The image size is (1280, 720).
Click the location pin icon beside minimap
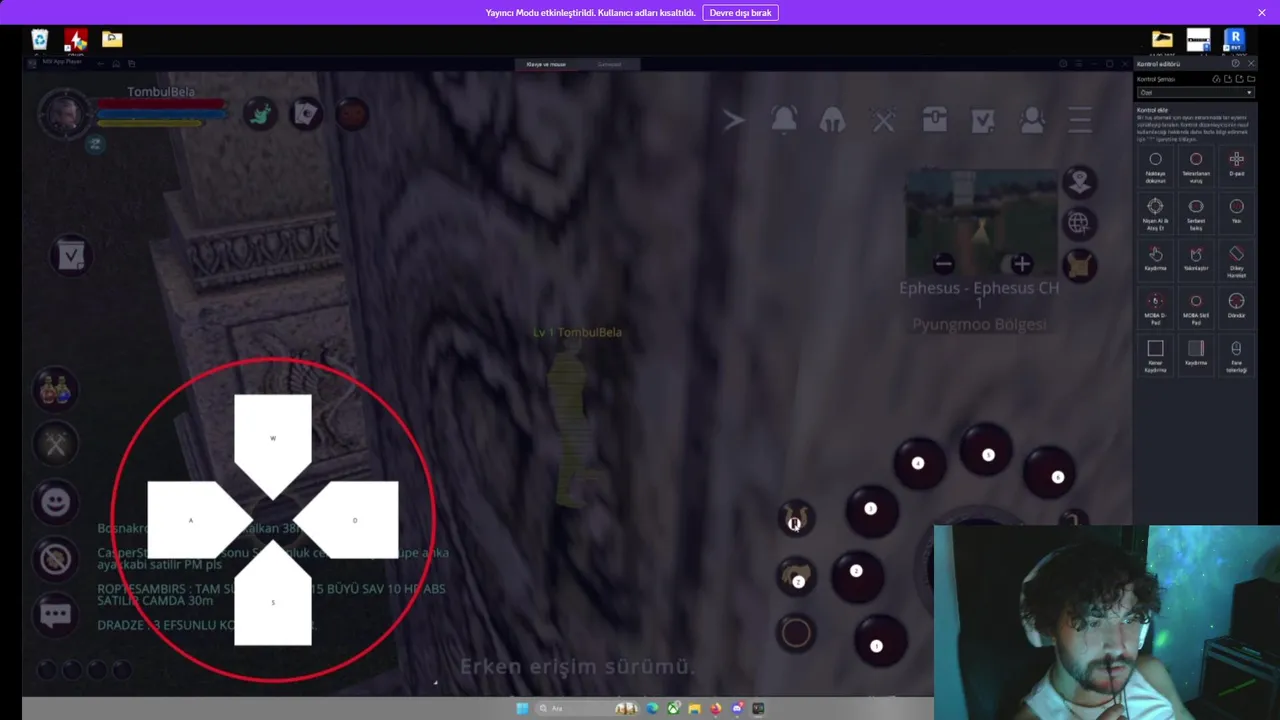1079,181
